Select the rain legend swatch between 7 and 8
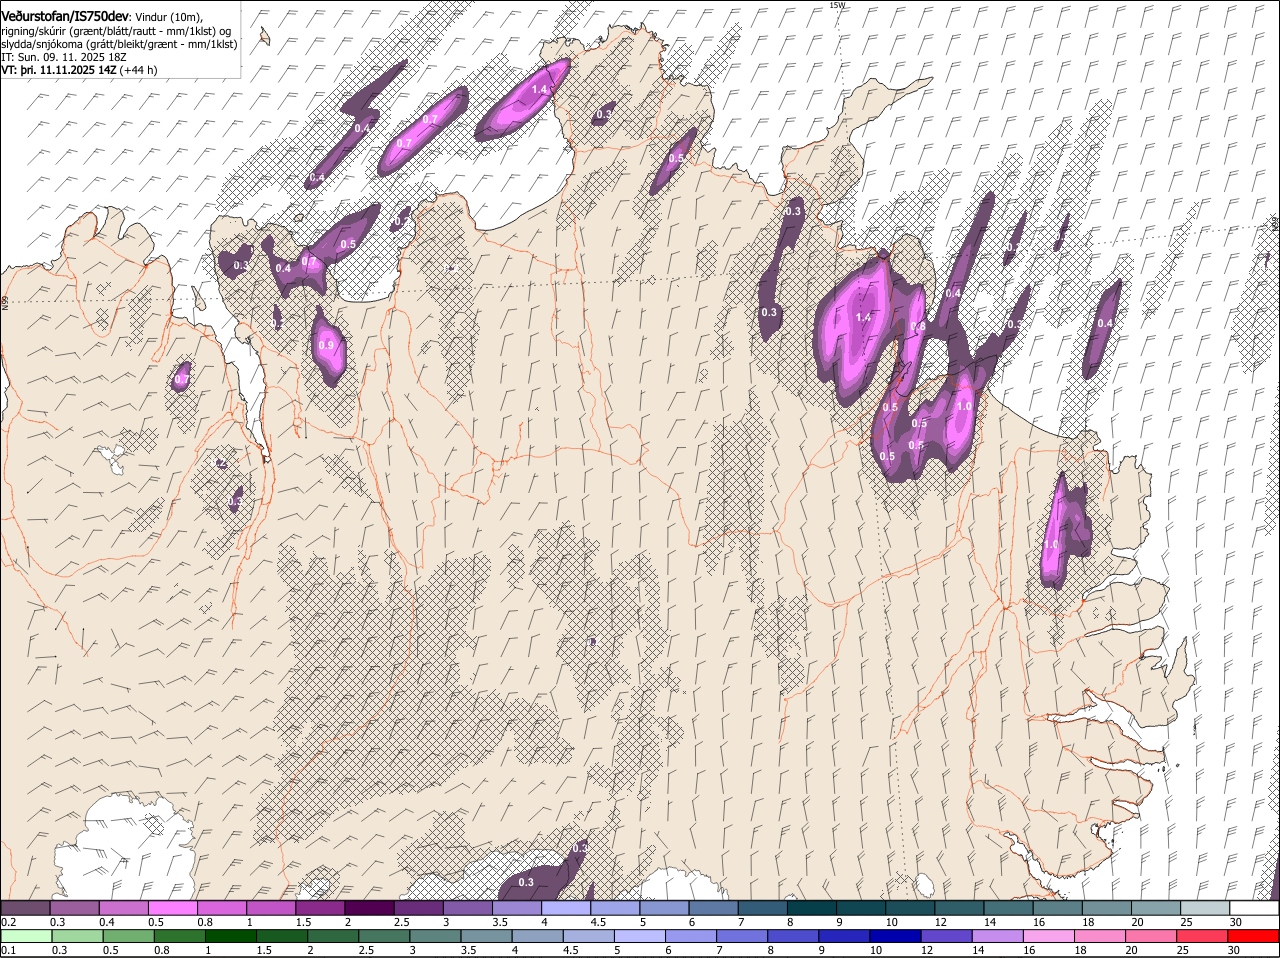The width and height of the screenshot is (1280, 958). tap(741, 936)
